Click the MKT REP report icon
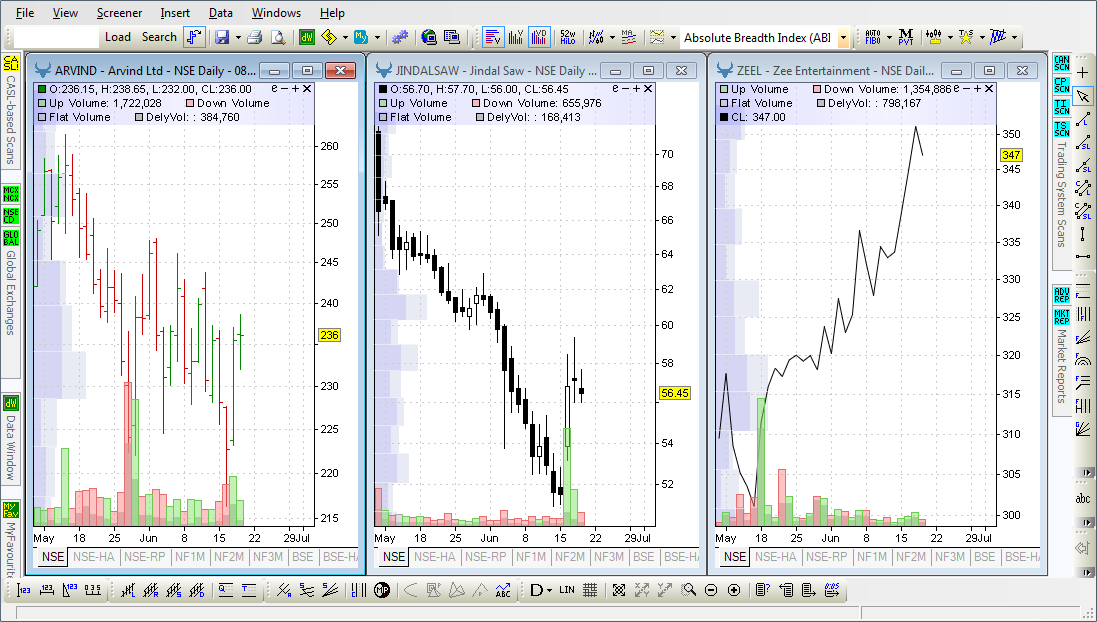 coord(1061,316)
